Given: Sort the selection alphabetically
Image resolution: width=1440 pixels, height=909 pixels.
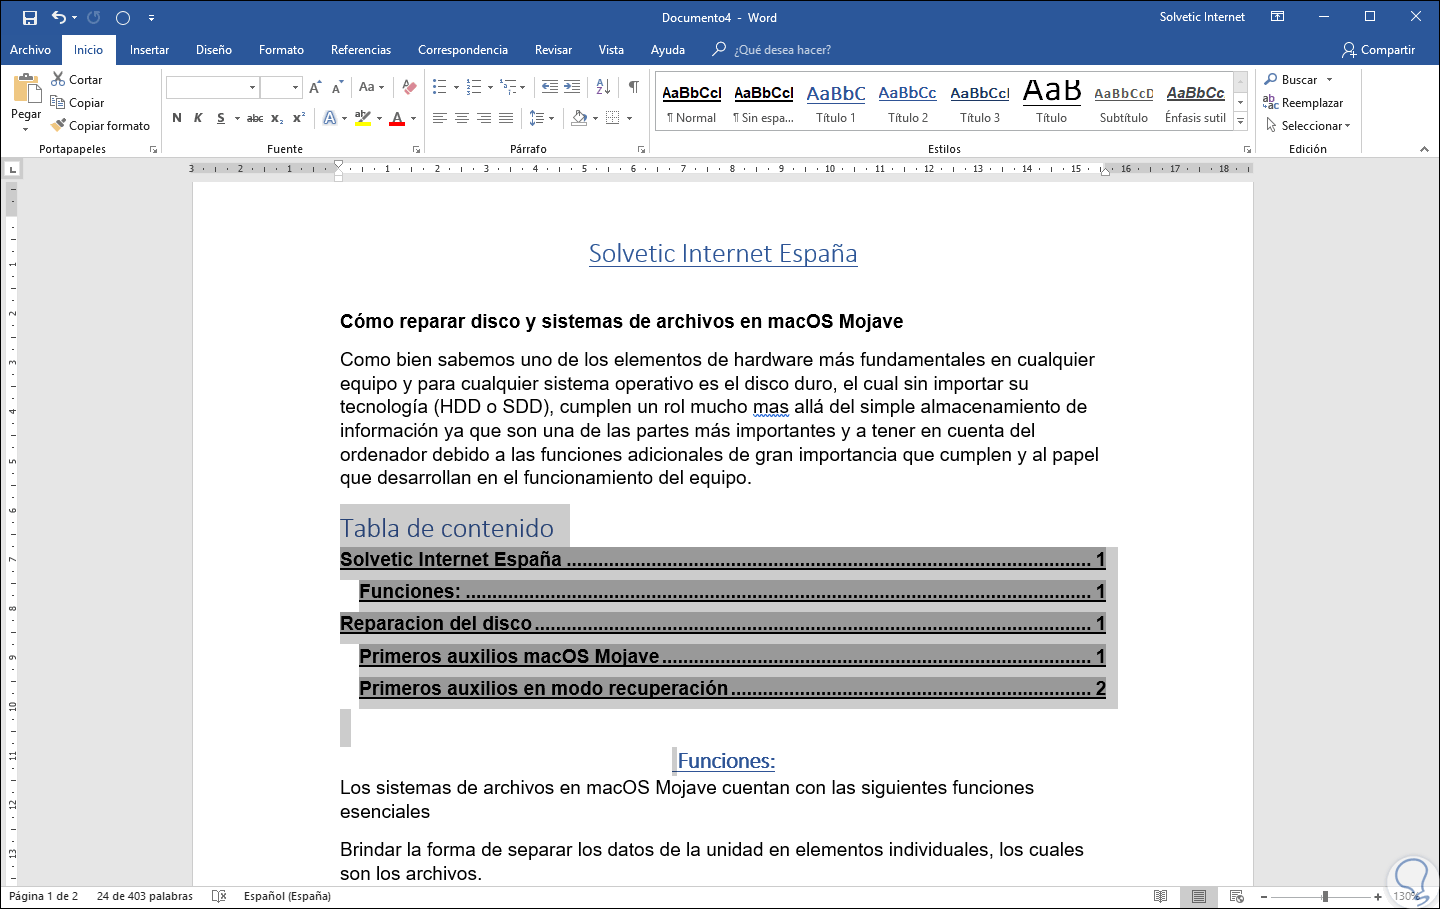Looking at the screenshot, I should (x=603, y=87).
